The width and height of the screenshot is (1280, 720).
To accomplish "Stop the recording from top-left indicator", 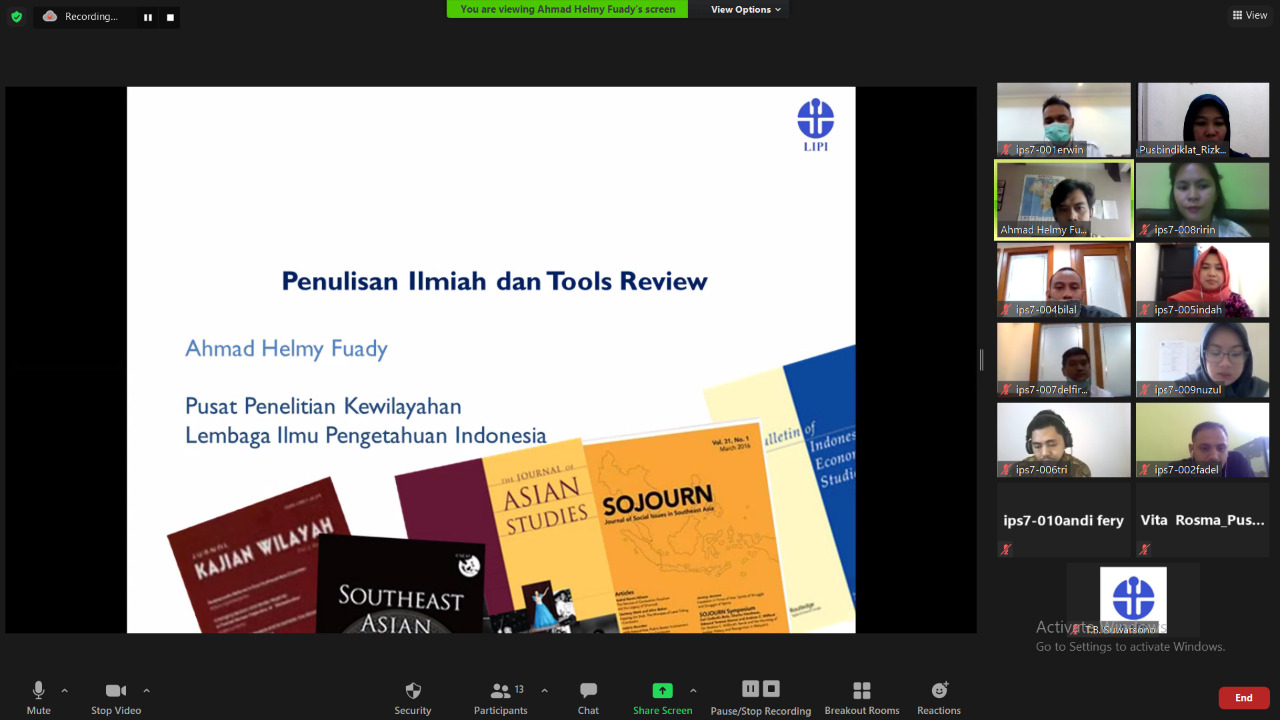I will pyautogui.click(x=170, y=17).
